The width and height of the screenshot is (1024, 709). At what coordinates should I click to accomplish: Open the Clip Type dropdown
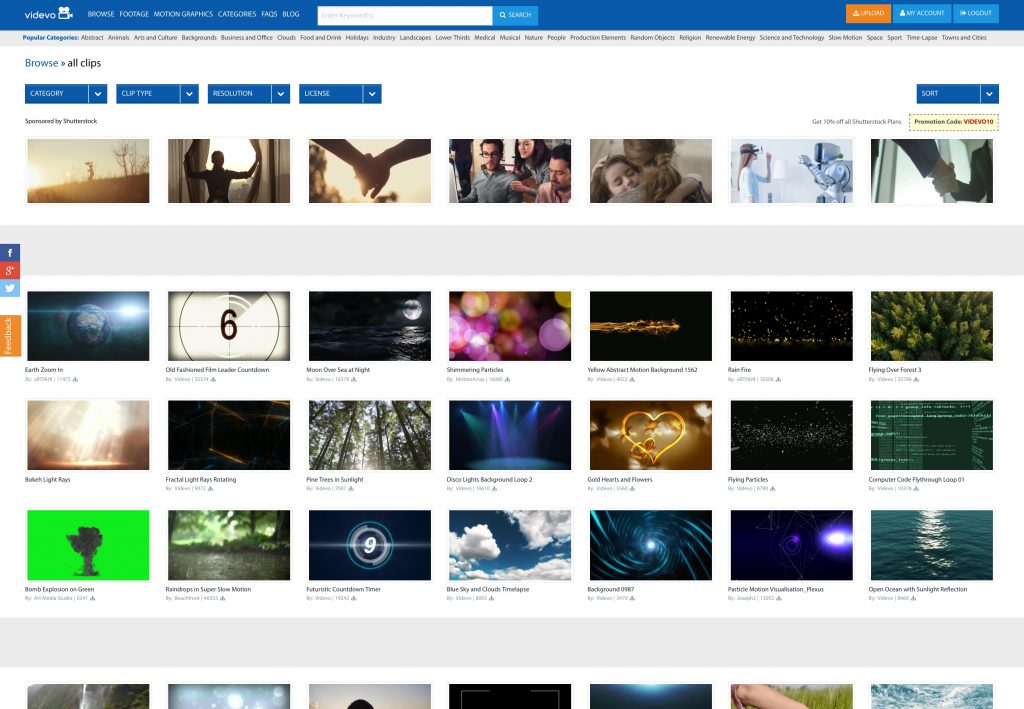(x=157, y=93)
